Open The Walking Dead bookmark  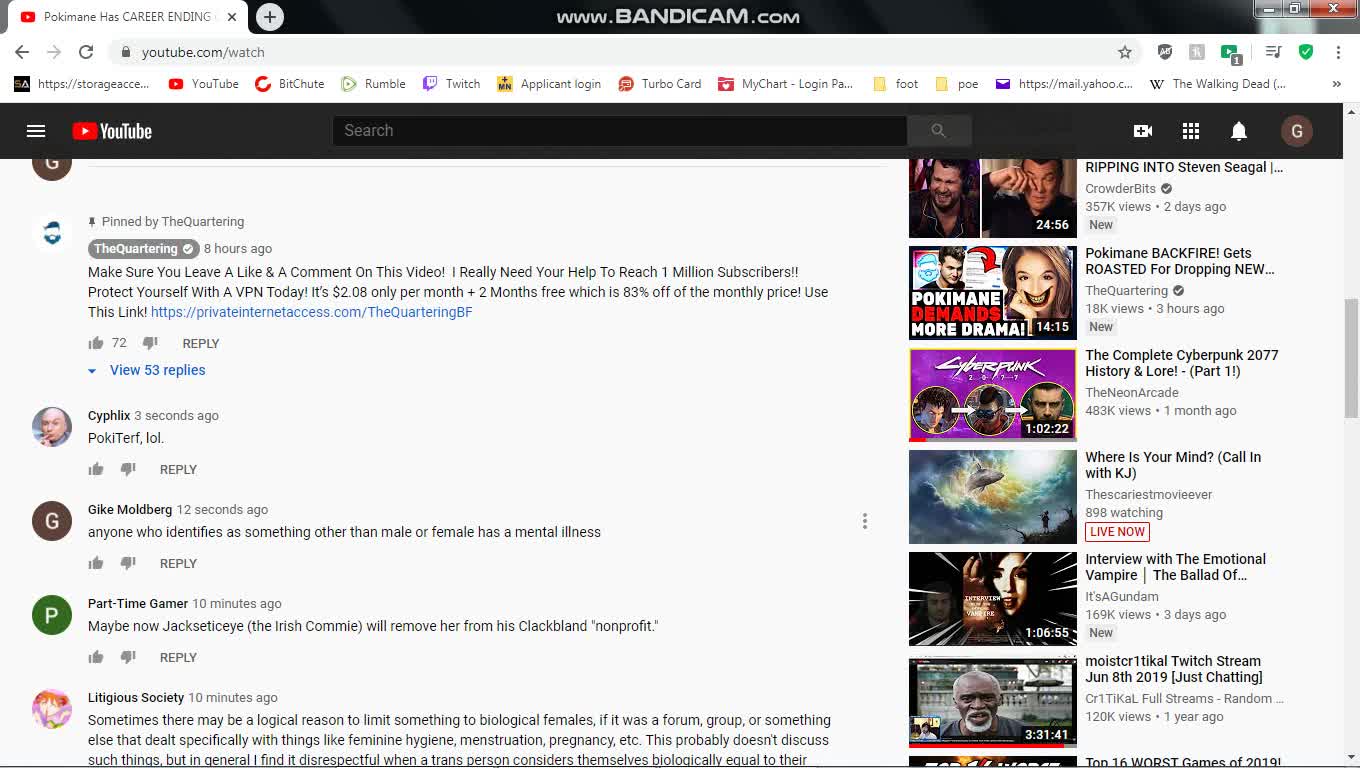point(1218,84)
